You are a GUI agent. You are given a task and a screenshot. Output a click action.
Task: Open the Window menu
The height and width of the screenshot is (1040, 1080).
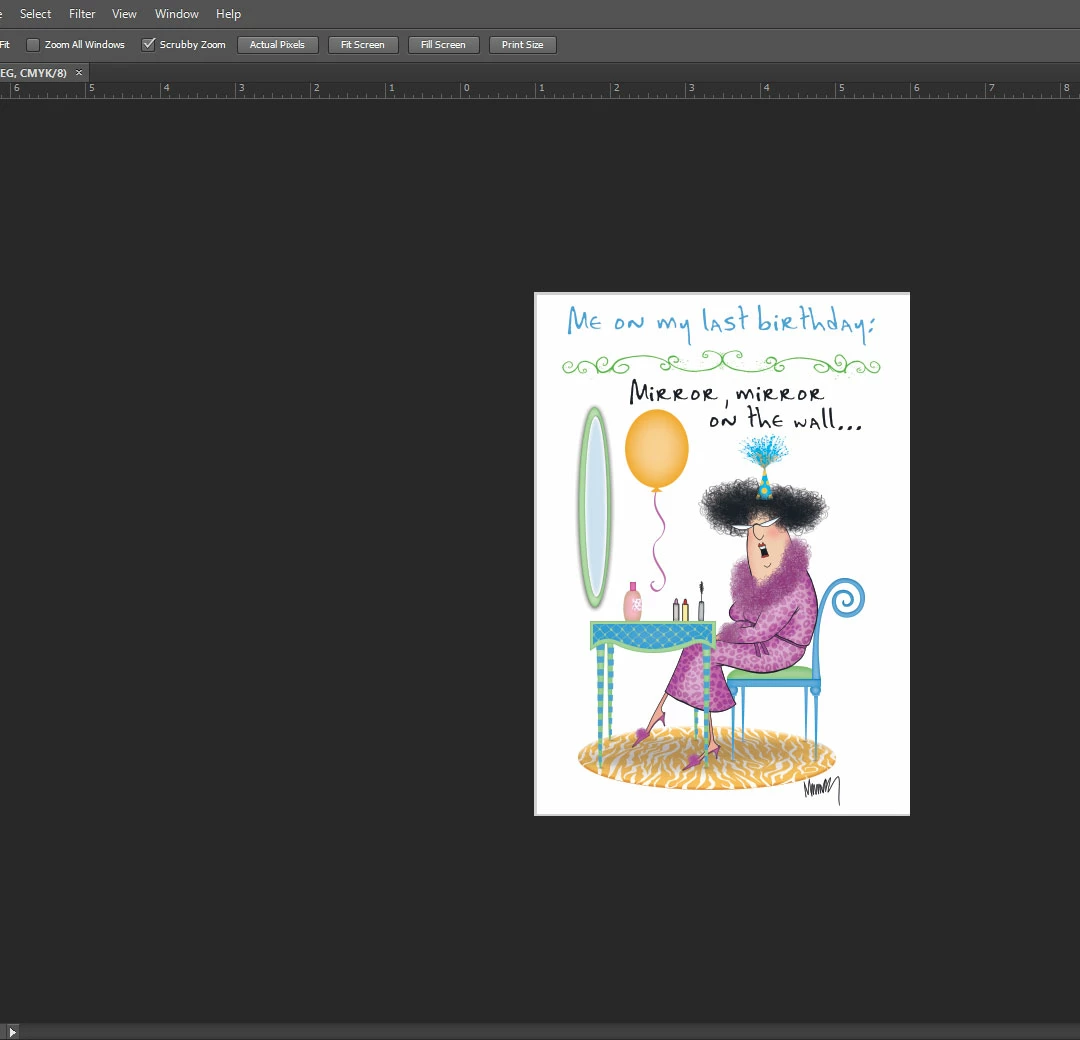click(176, 14)
